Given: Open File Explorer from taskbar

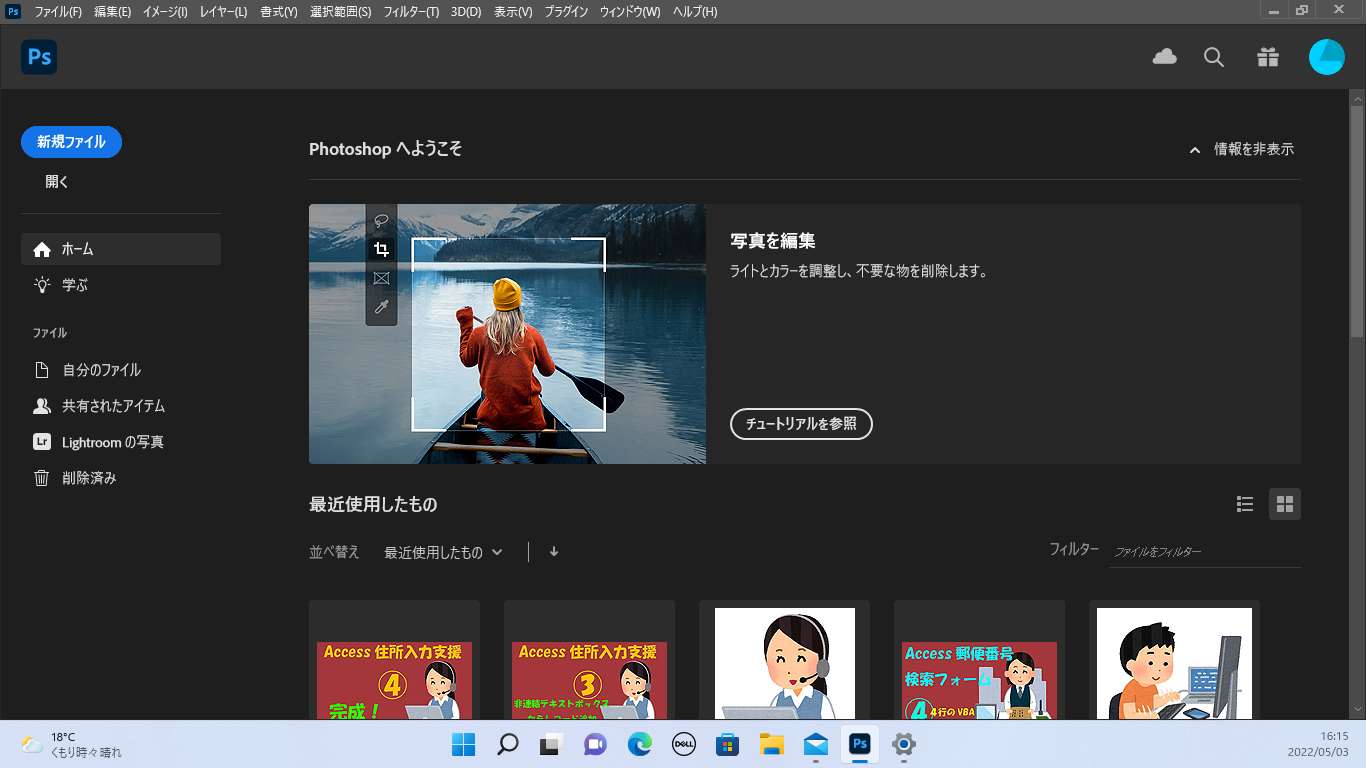Looking at the screenshot, I should [771, 745].
